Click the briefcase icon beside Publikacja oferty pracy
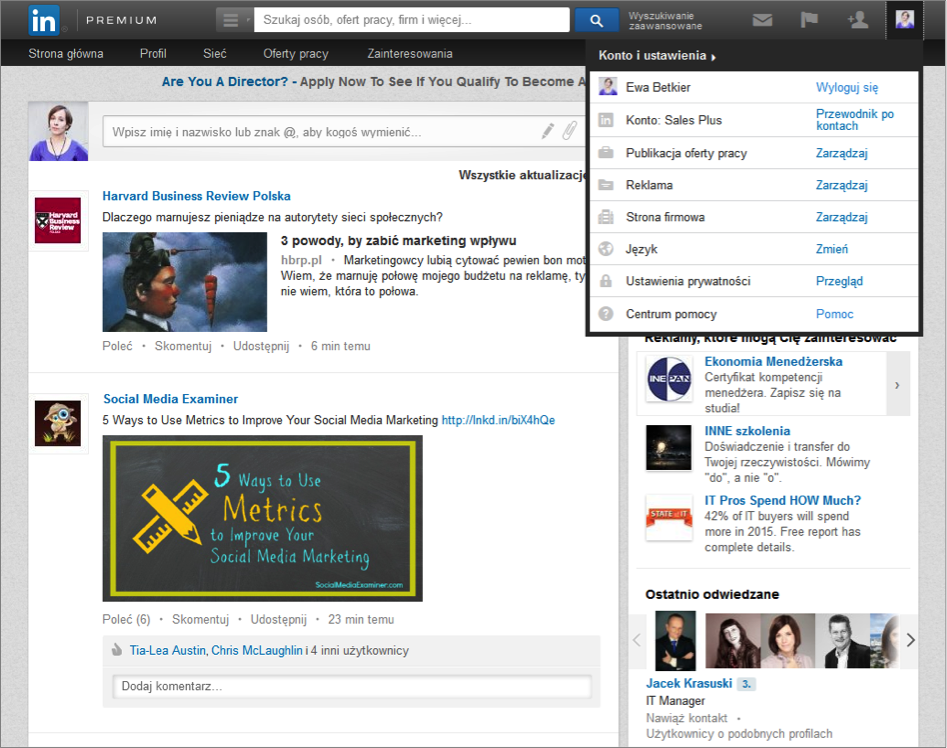The height and width of the screenshot is (748, 947). (x=605, y=153)
